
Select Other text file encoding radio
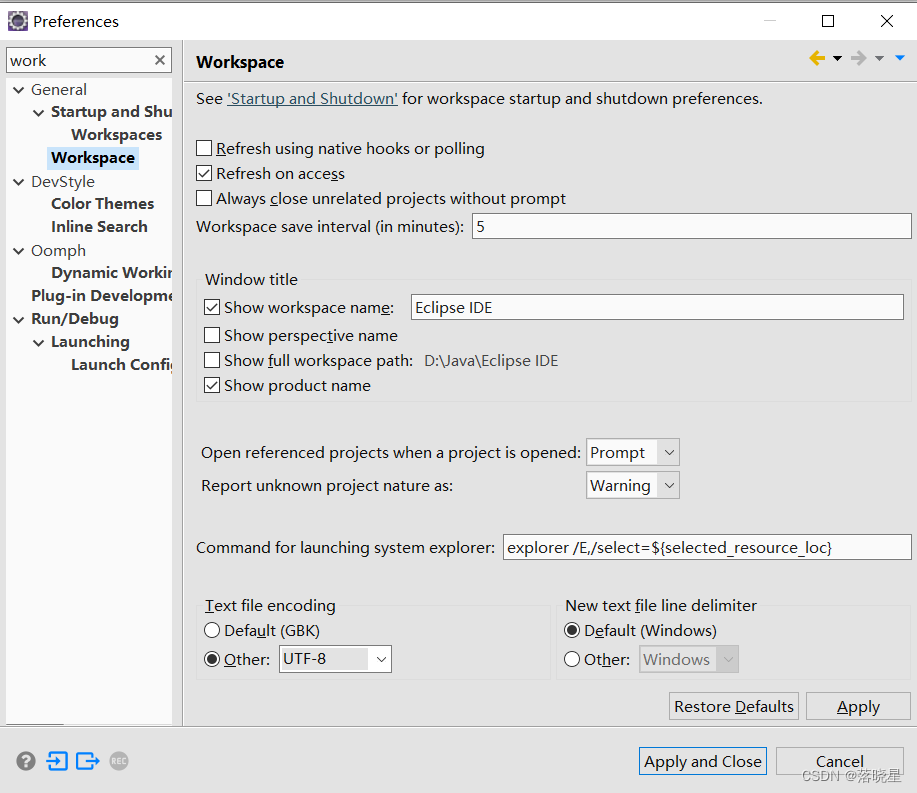pyautogui.click(x=212, y=659)
